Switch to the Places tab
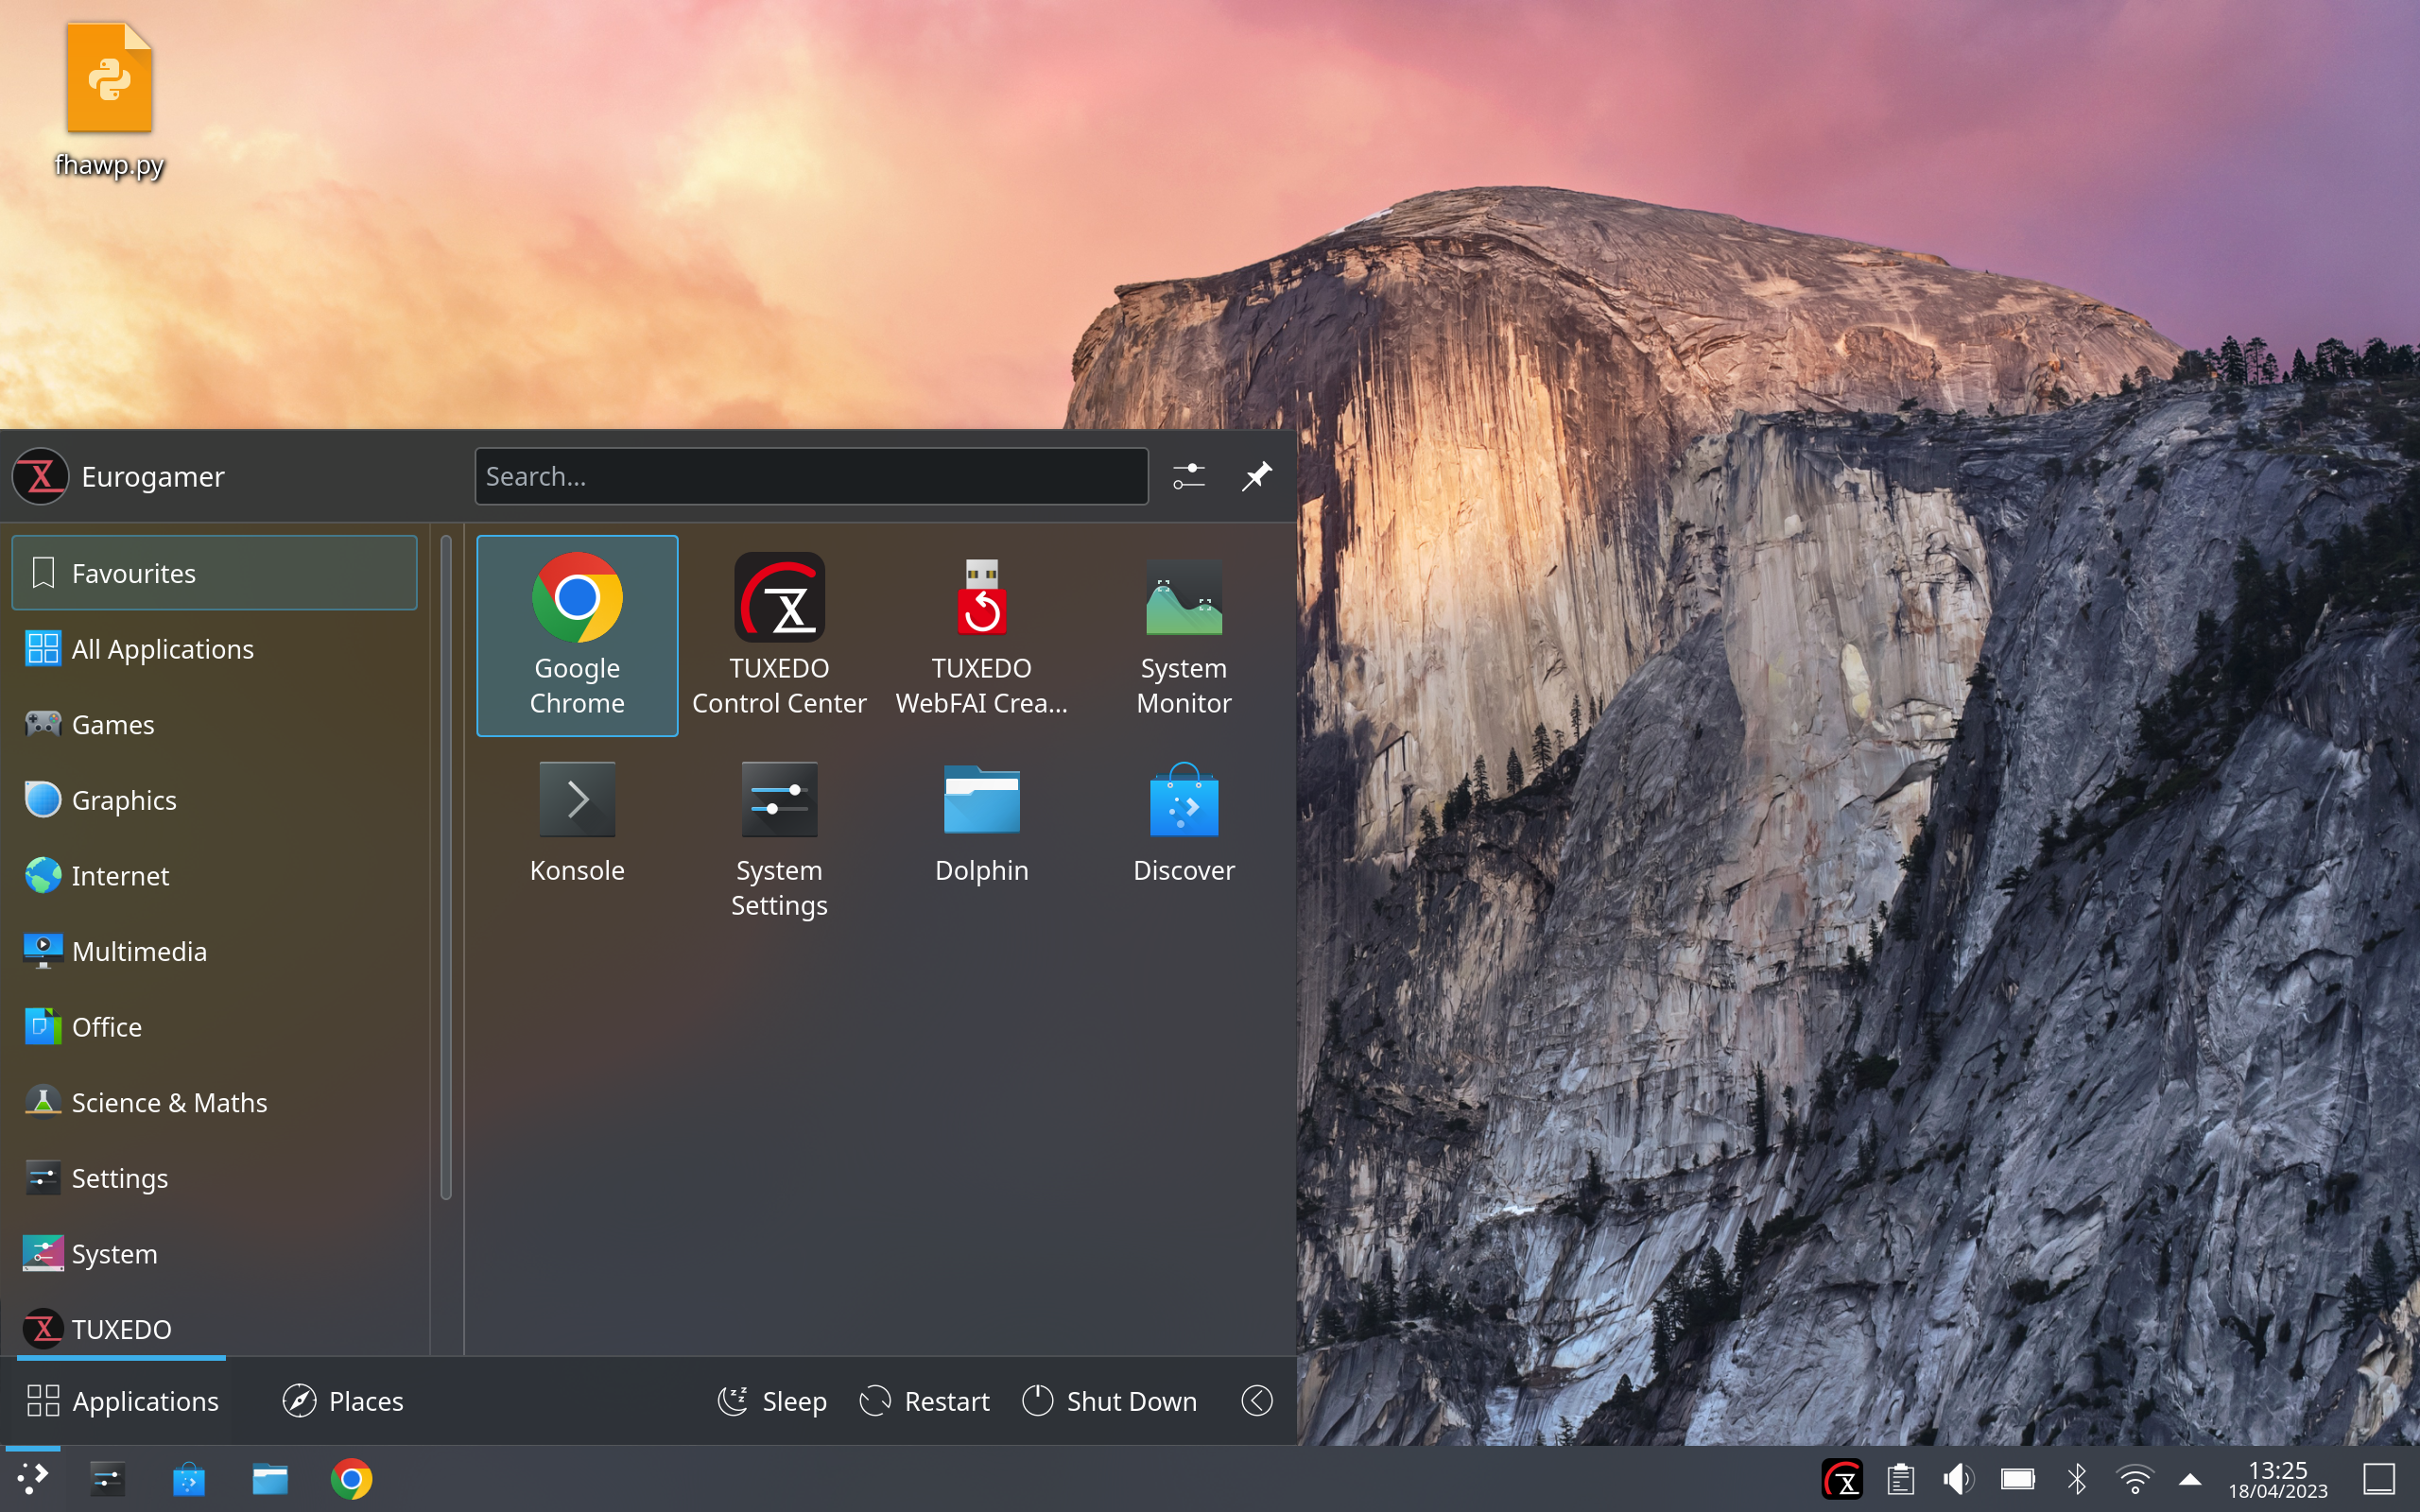The image size is (2420, 1512). [343, 1401]
